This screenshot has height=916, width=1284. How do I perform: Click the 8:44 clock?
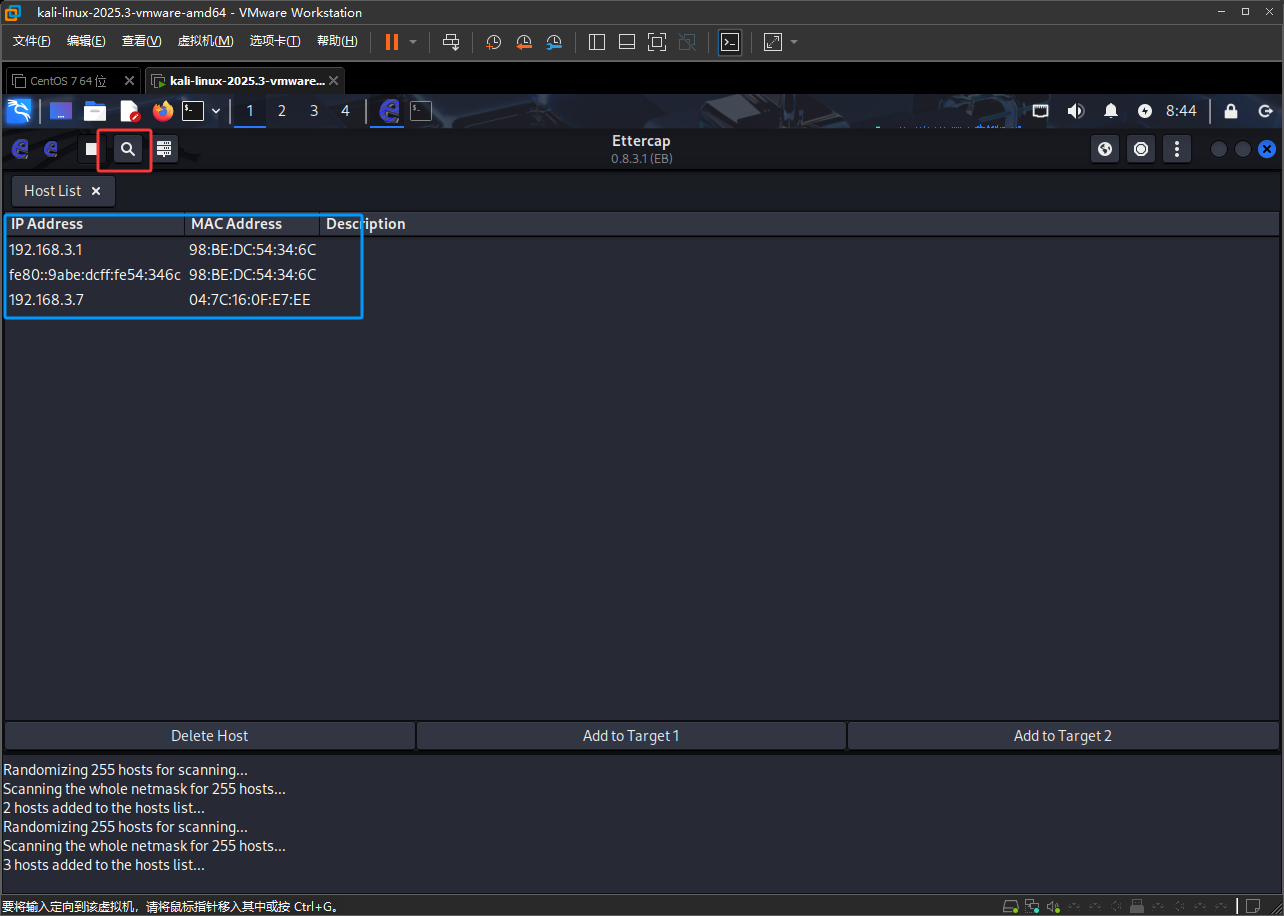pyautogui.click(x=1181, y=111)
